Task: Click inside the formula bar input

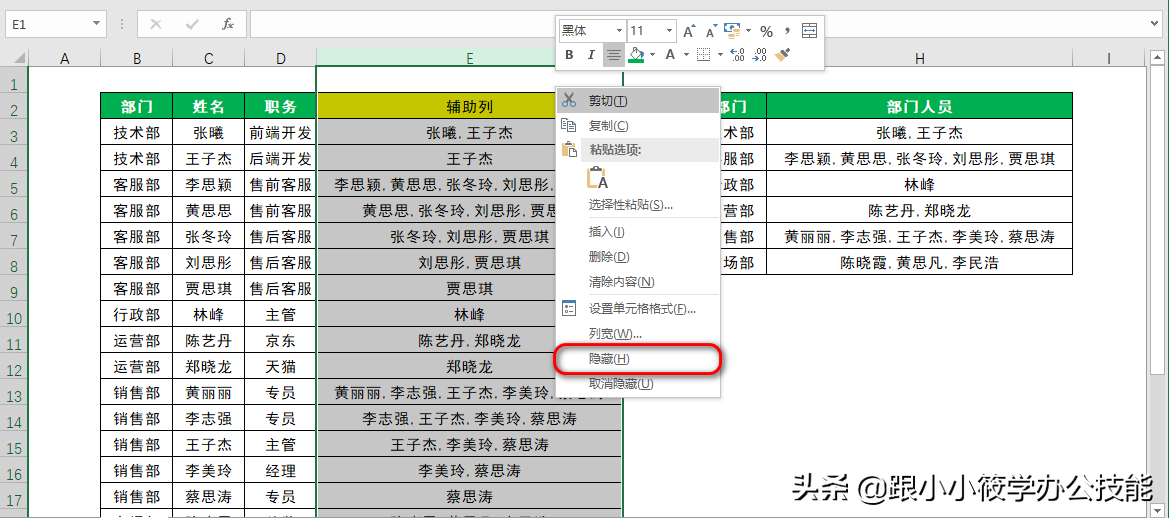Action: click(x=699, y=24)
